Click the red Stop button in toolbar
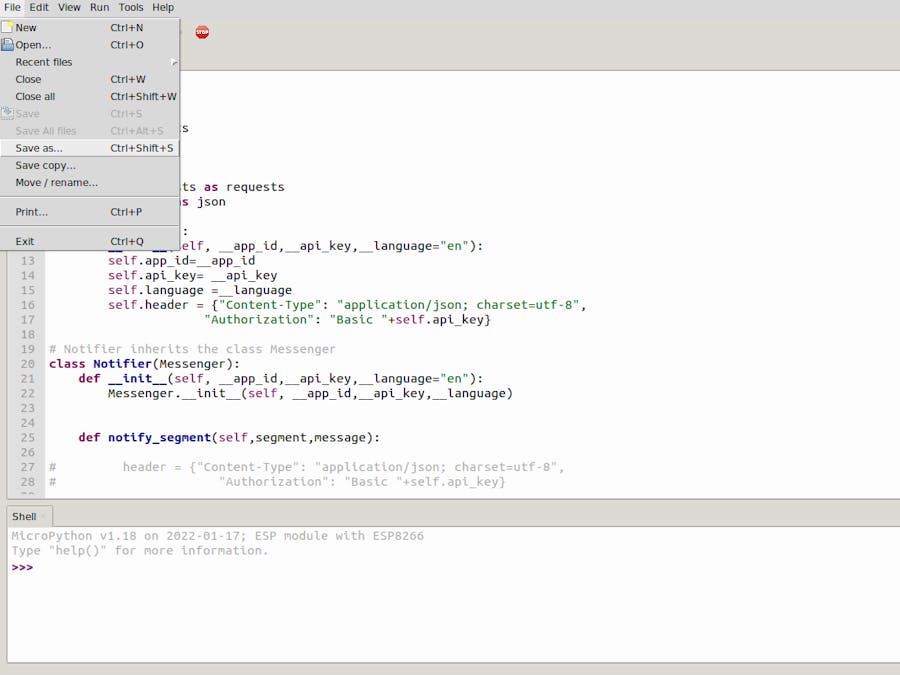 coord(202,32)
